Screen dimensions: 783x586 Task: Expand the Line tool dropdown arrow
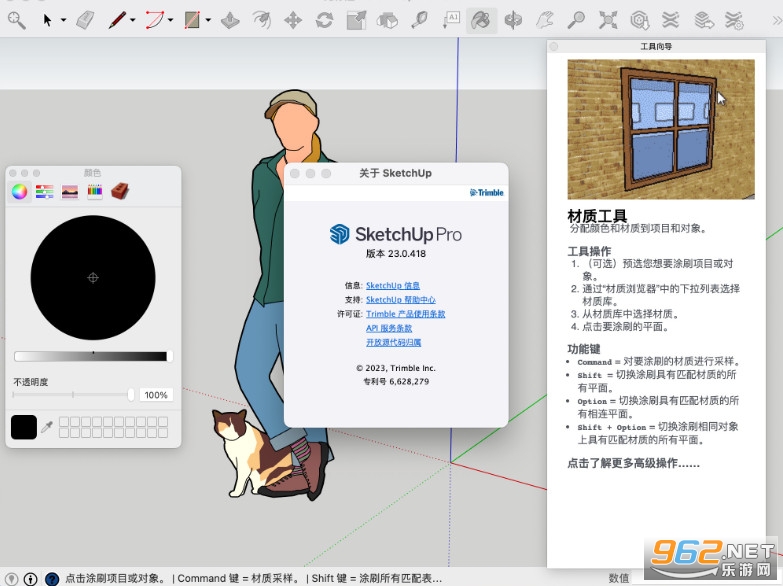click(133, 20)
